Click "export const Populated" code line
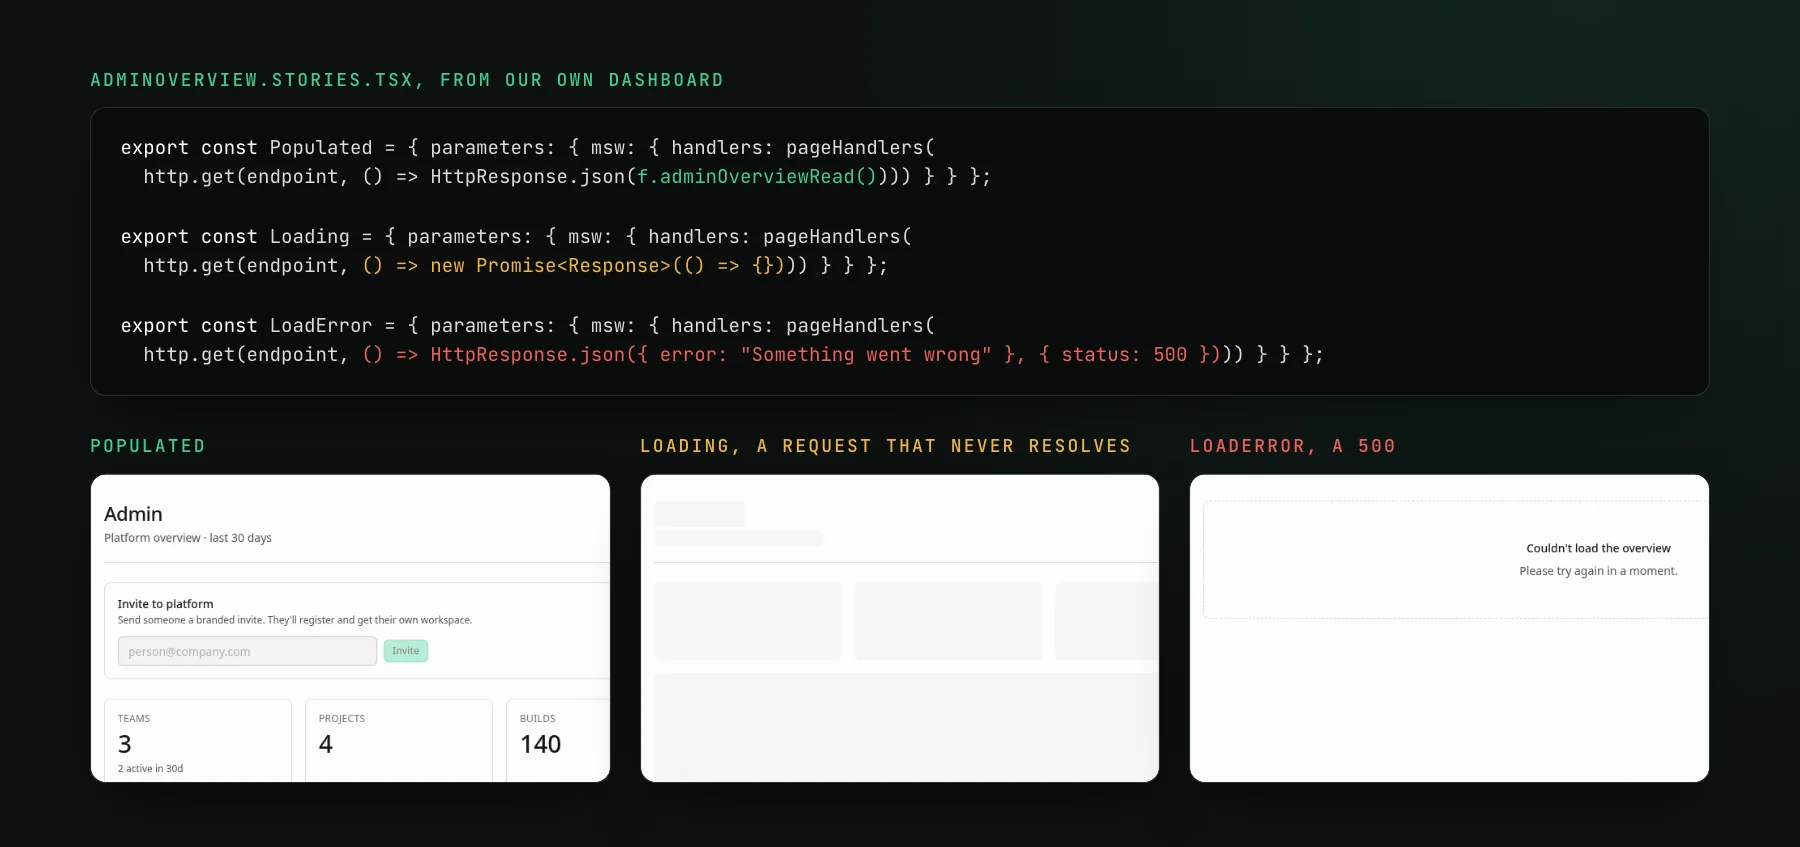 coord(528,148)
